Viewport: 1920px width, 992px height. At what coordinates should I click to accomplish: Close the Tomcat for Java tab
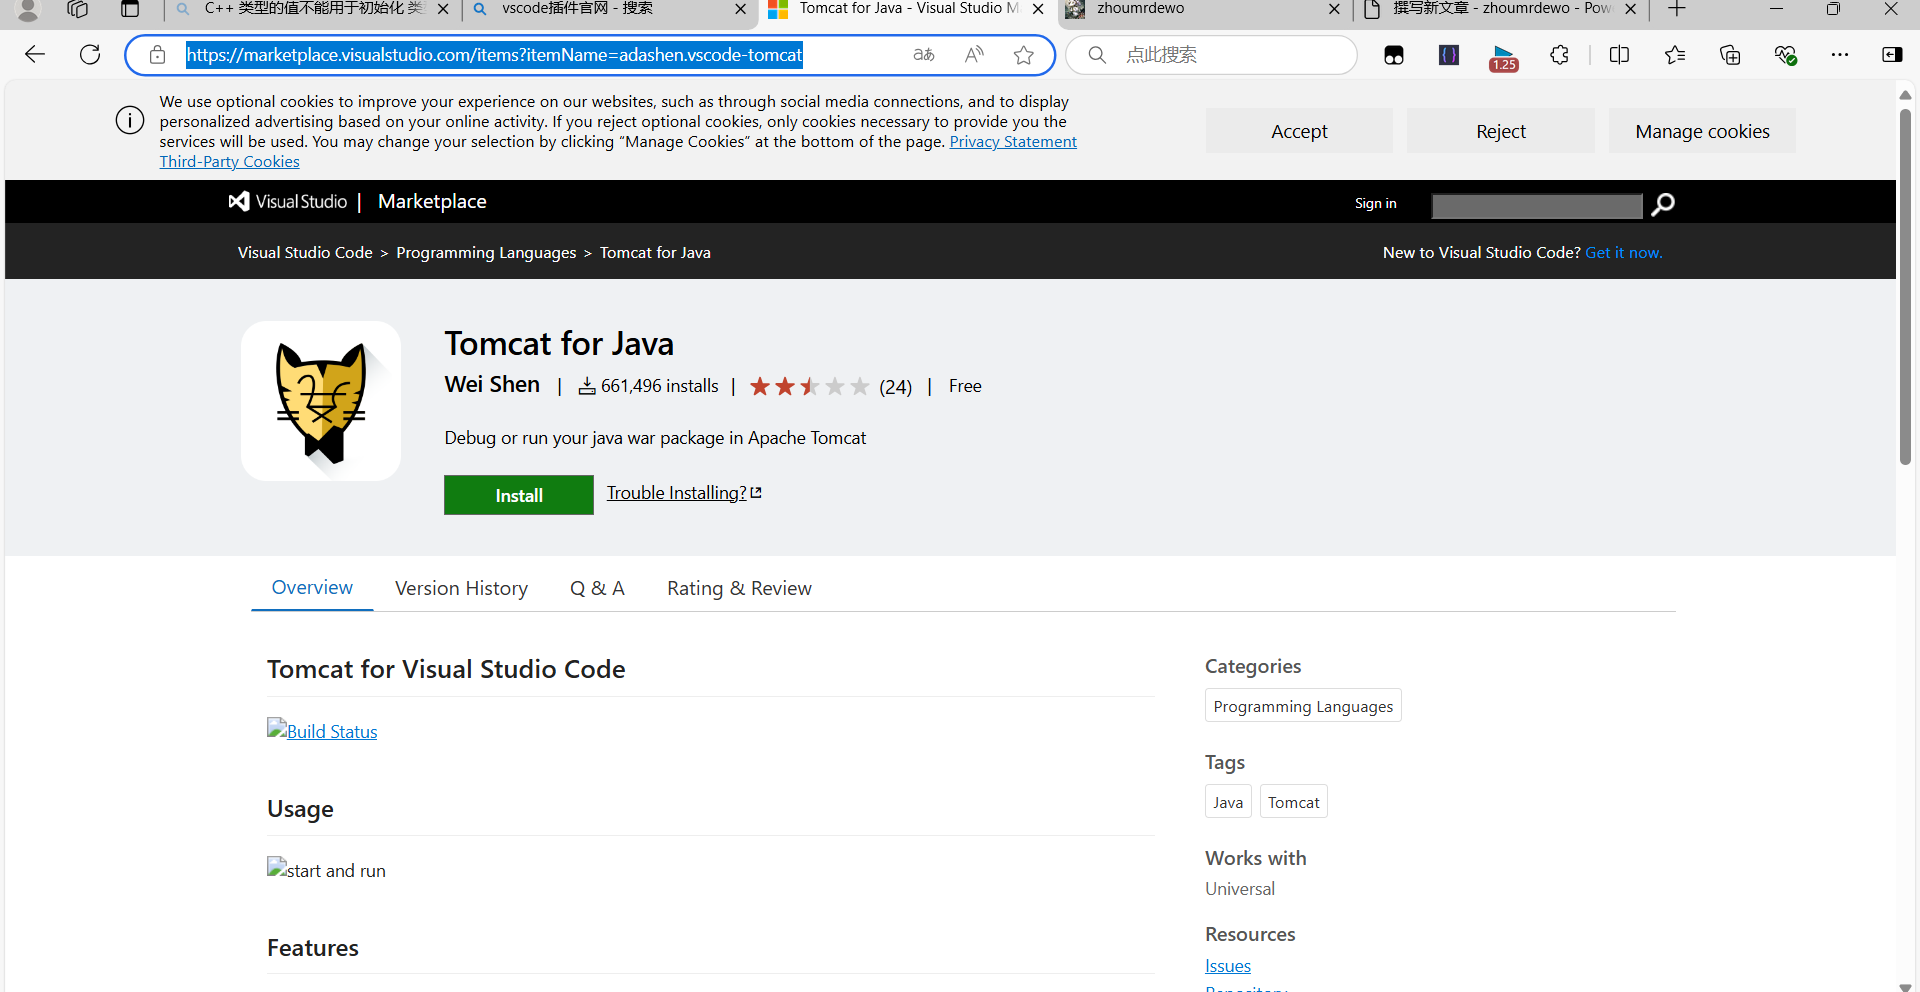pyautogui.click(x=1038, y=9)
